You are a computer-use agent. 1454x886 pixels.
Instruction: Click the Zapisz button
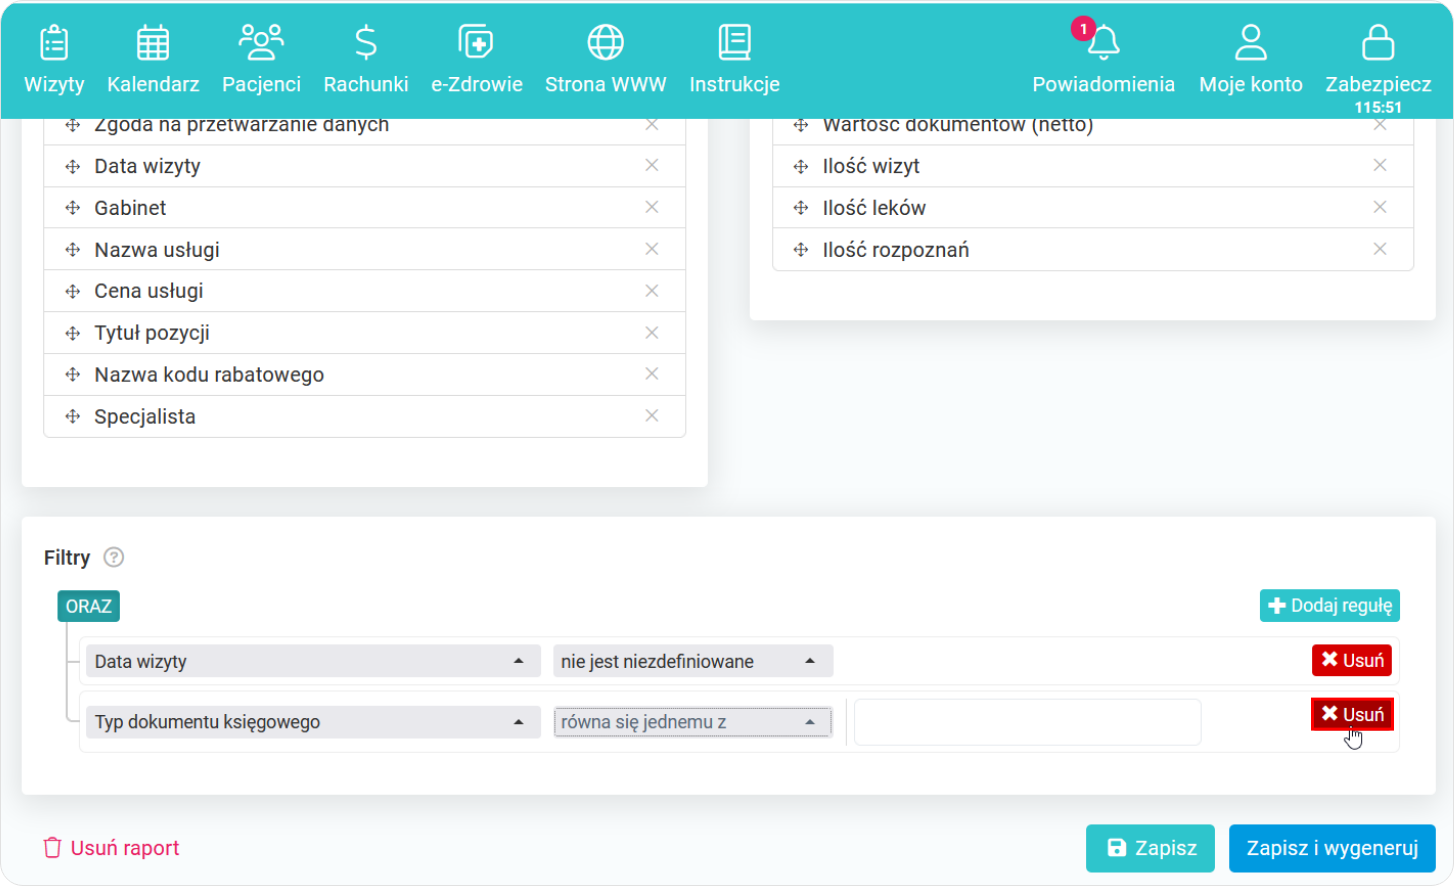(x=1150, y=848)
